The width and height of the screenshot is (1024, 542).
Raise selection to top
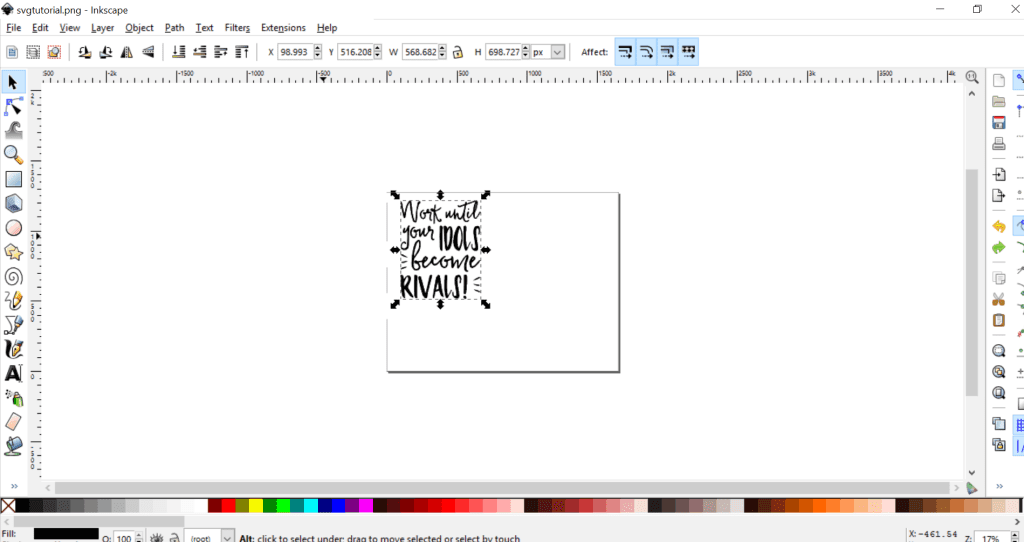coord(242,52)
